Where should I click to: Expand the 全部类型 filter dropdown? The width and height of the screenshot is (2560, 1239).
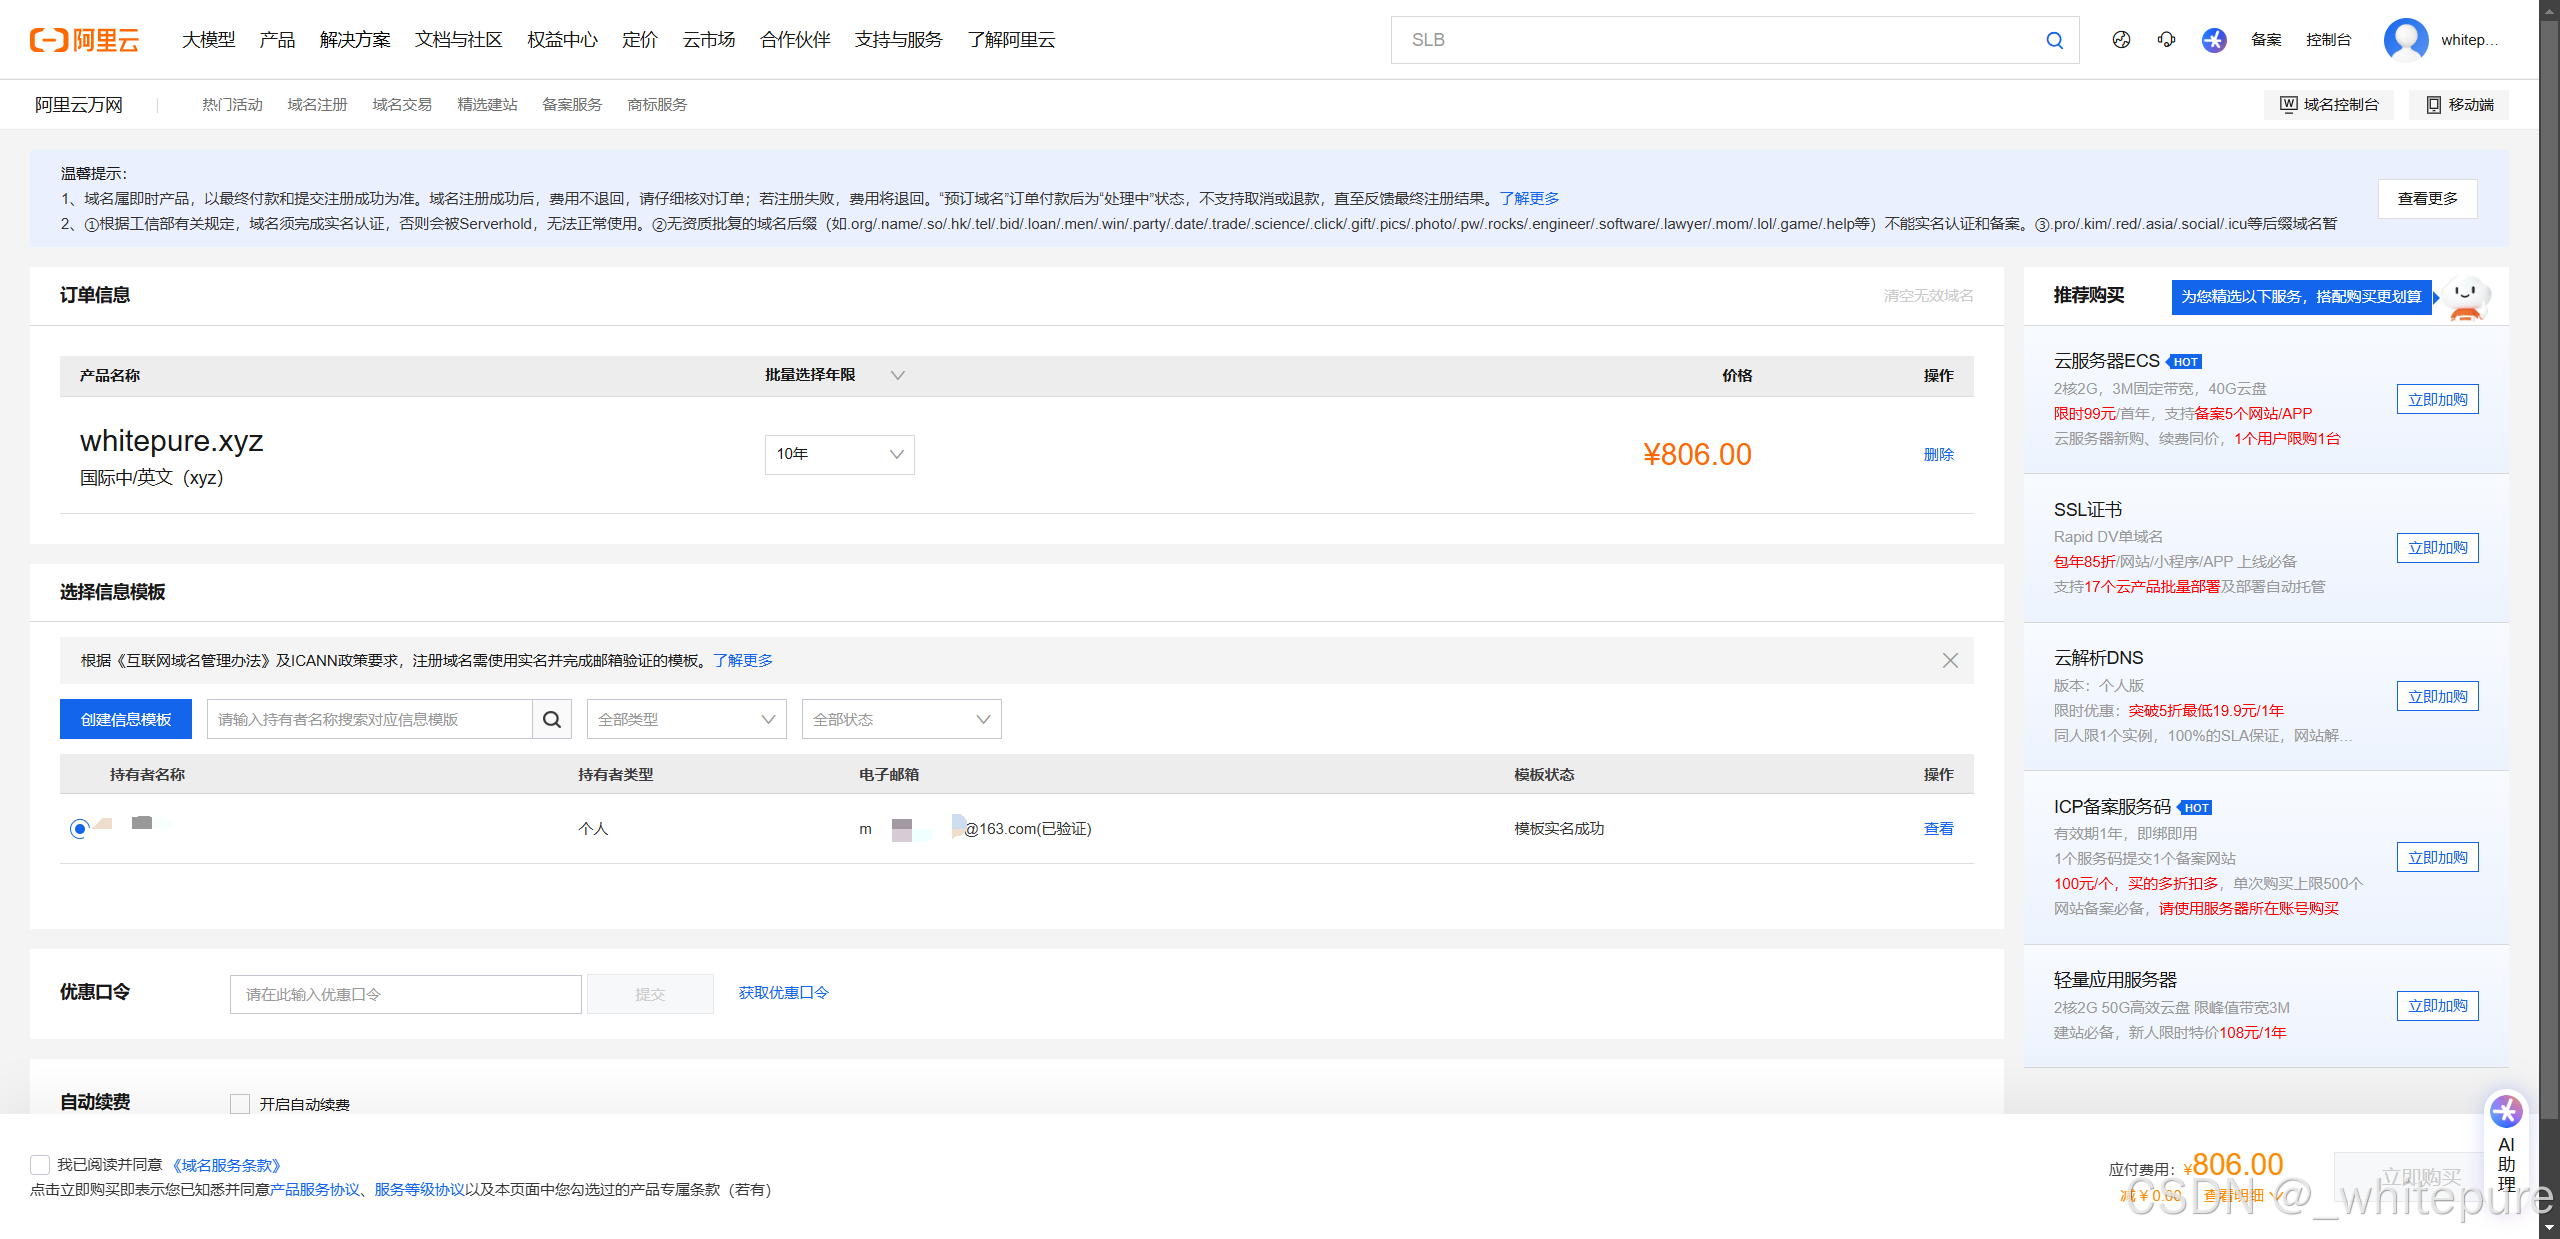click(x=686, y=719)
